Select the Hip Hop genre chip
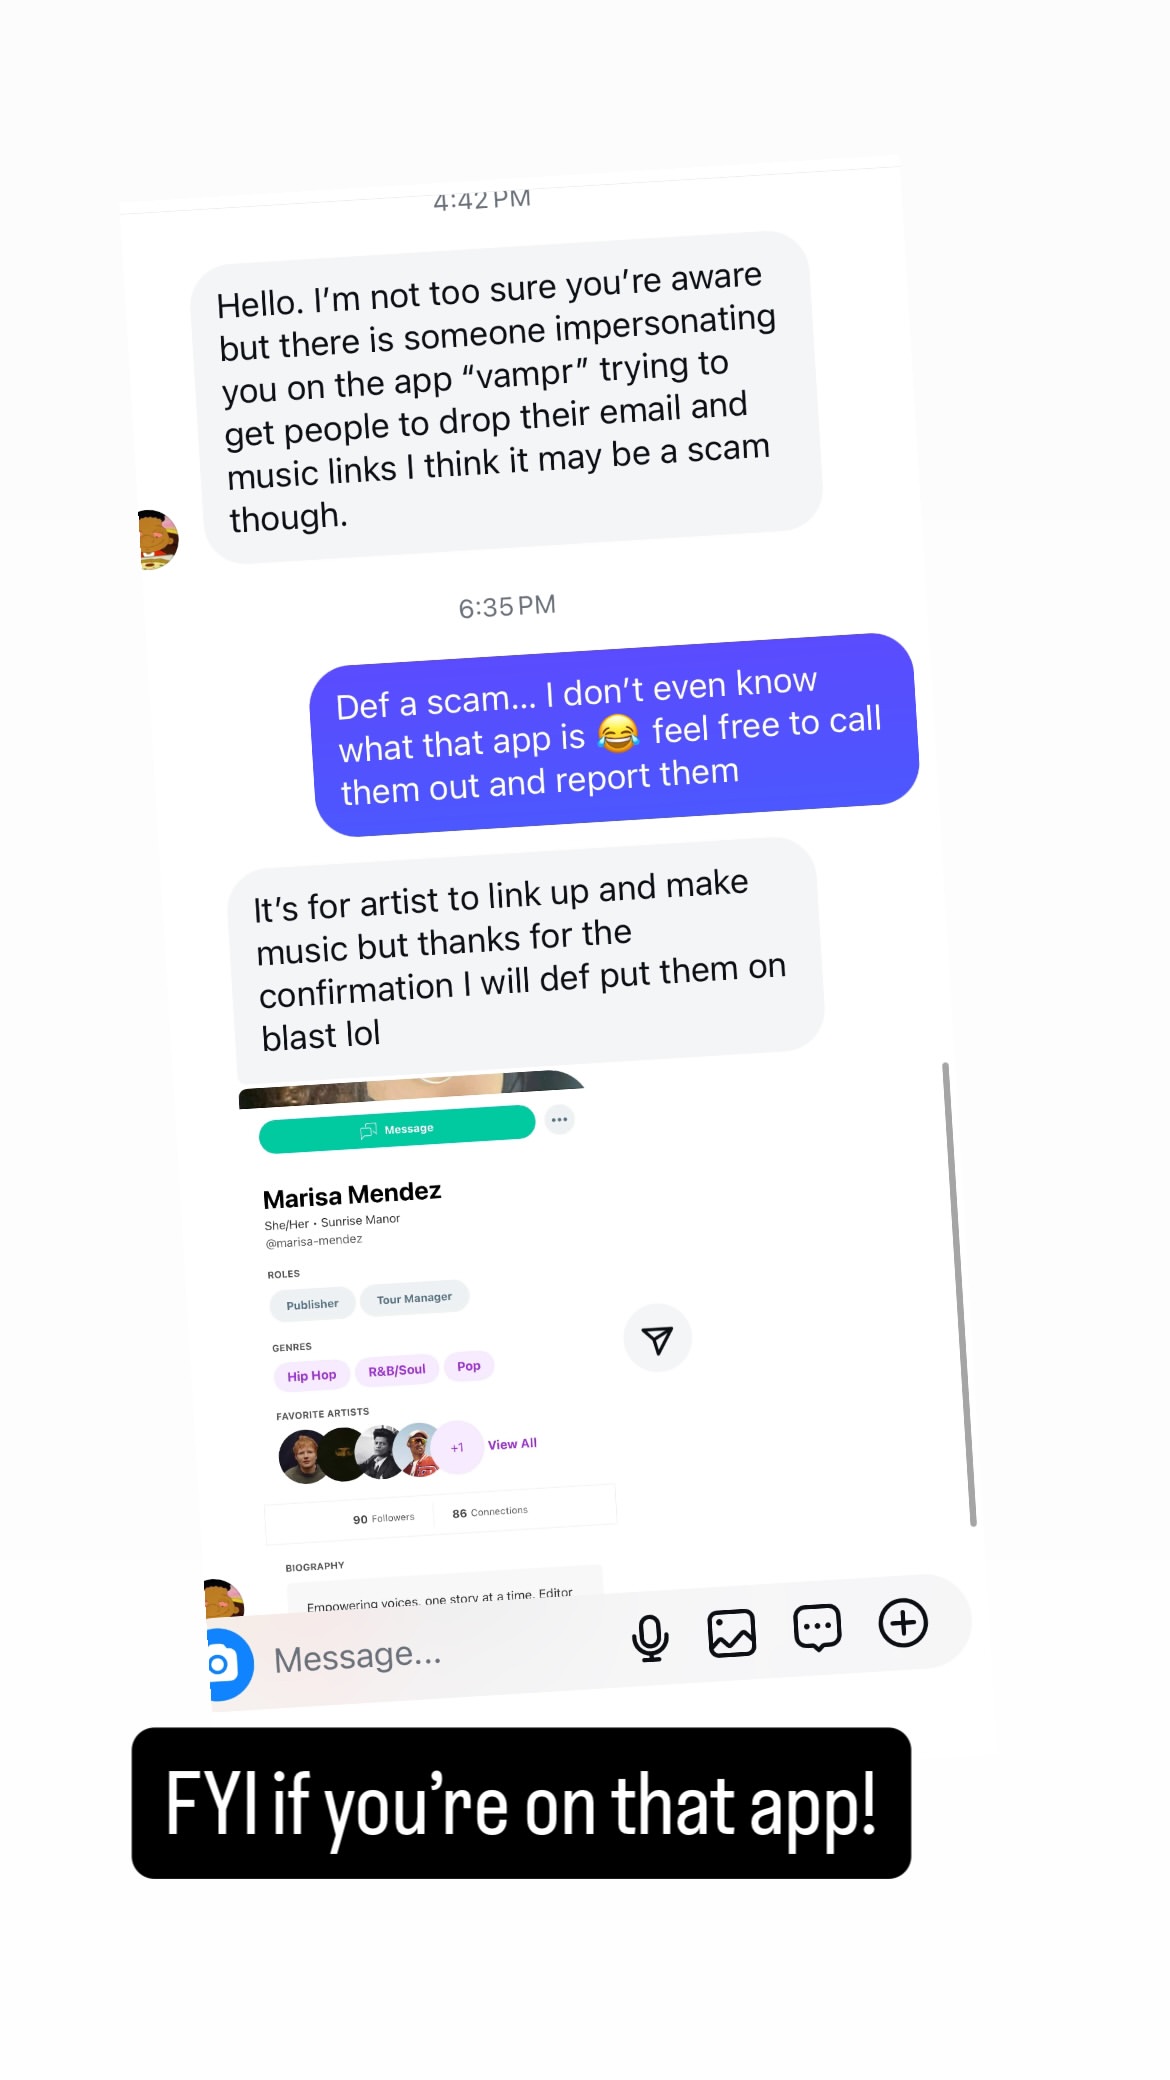This screenshot has width=1170, height=2080. pos(312,1376)
